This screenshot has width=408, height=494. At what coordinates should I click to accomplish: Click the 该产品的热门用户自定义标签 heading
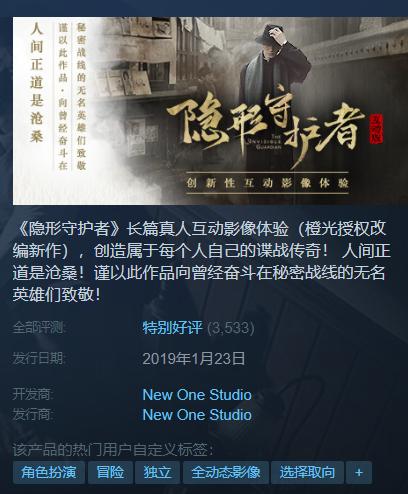point(113,449)
